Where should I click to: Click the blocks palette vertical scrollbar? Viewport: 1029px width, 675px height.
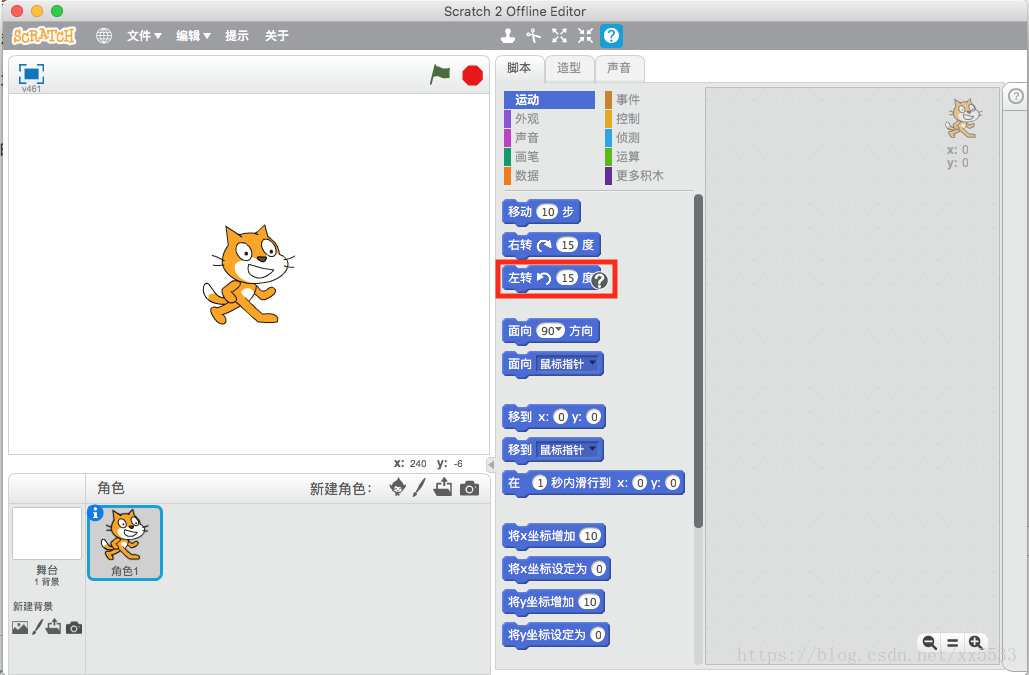click(x=698, y=361)
